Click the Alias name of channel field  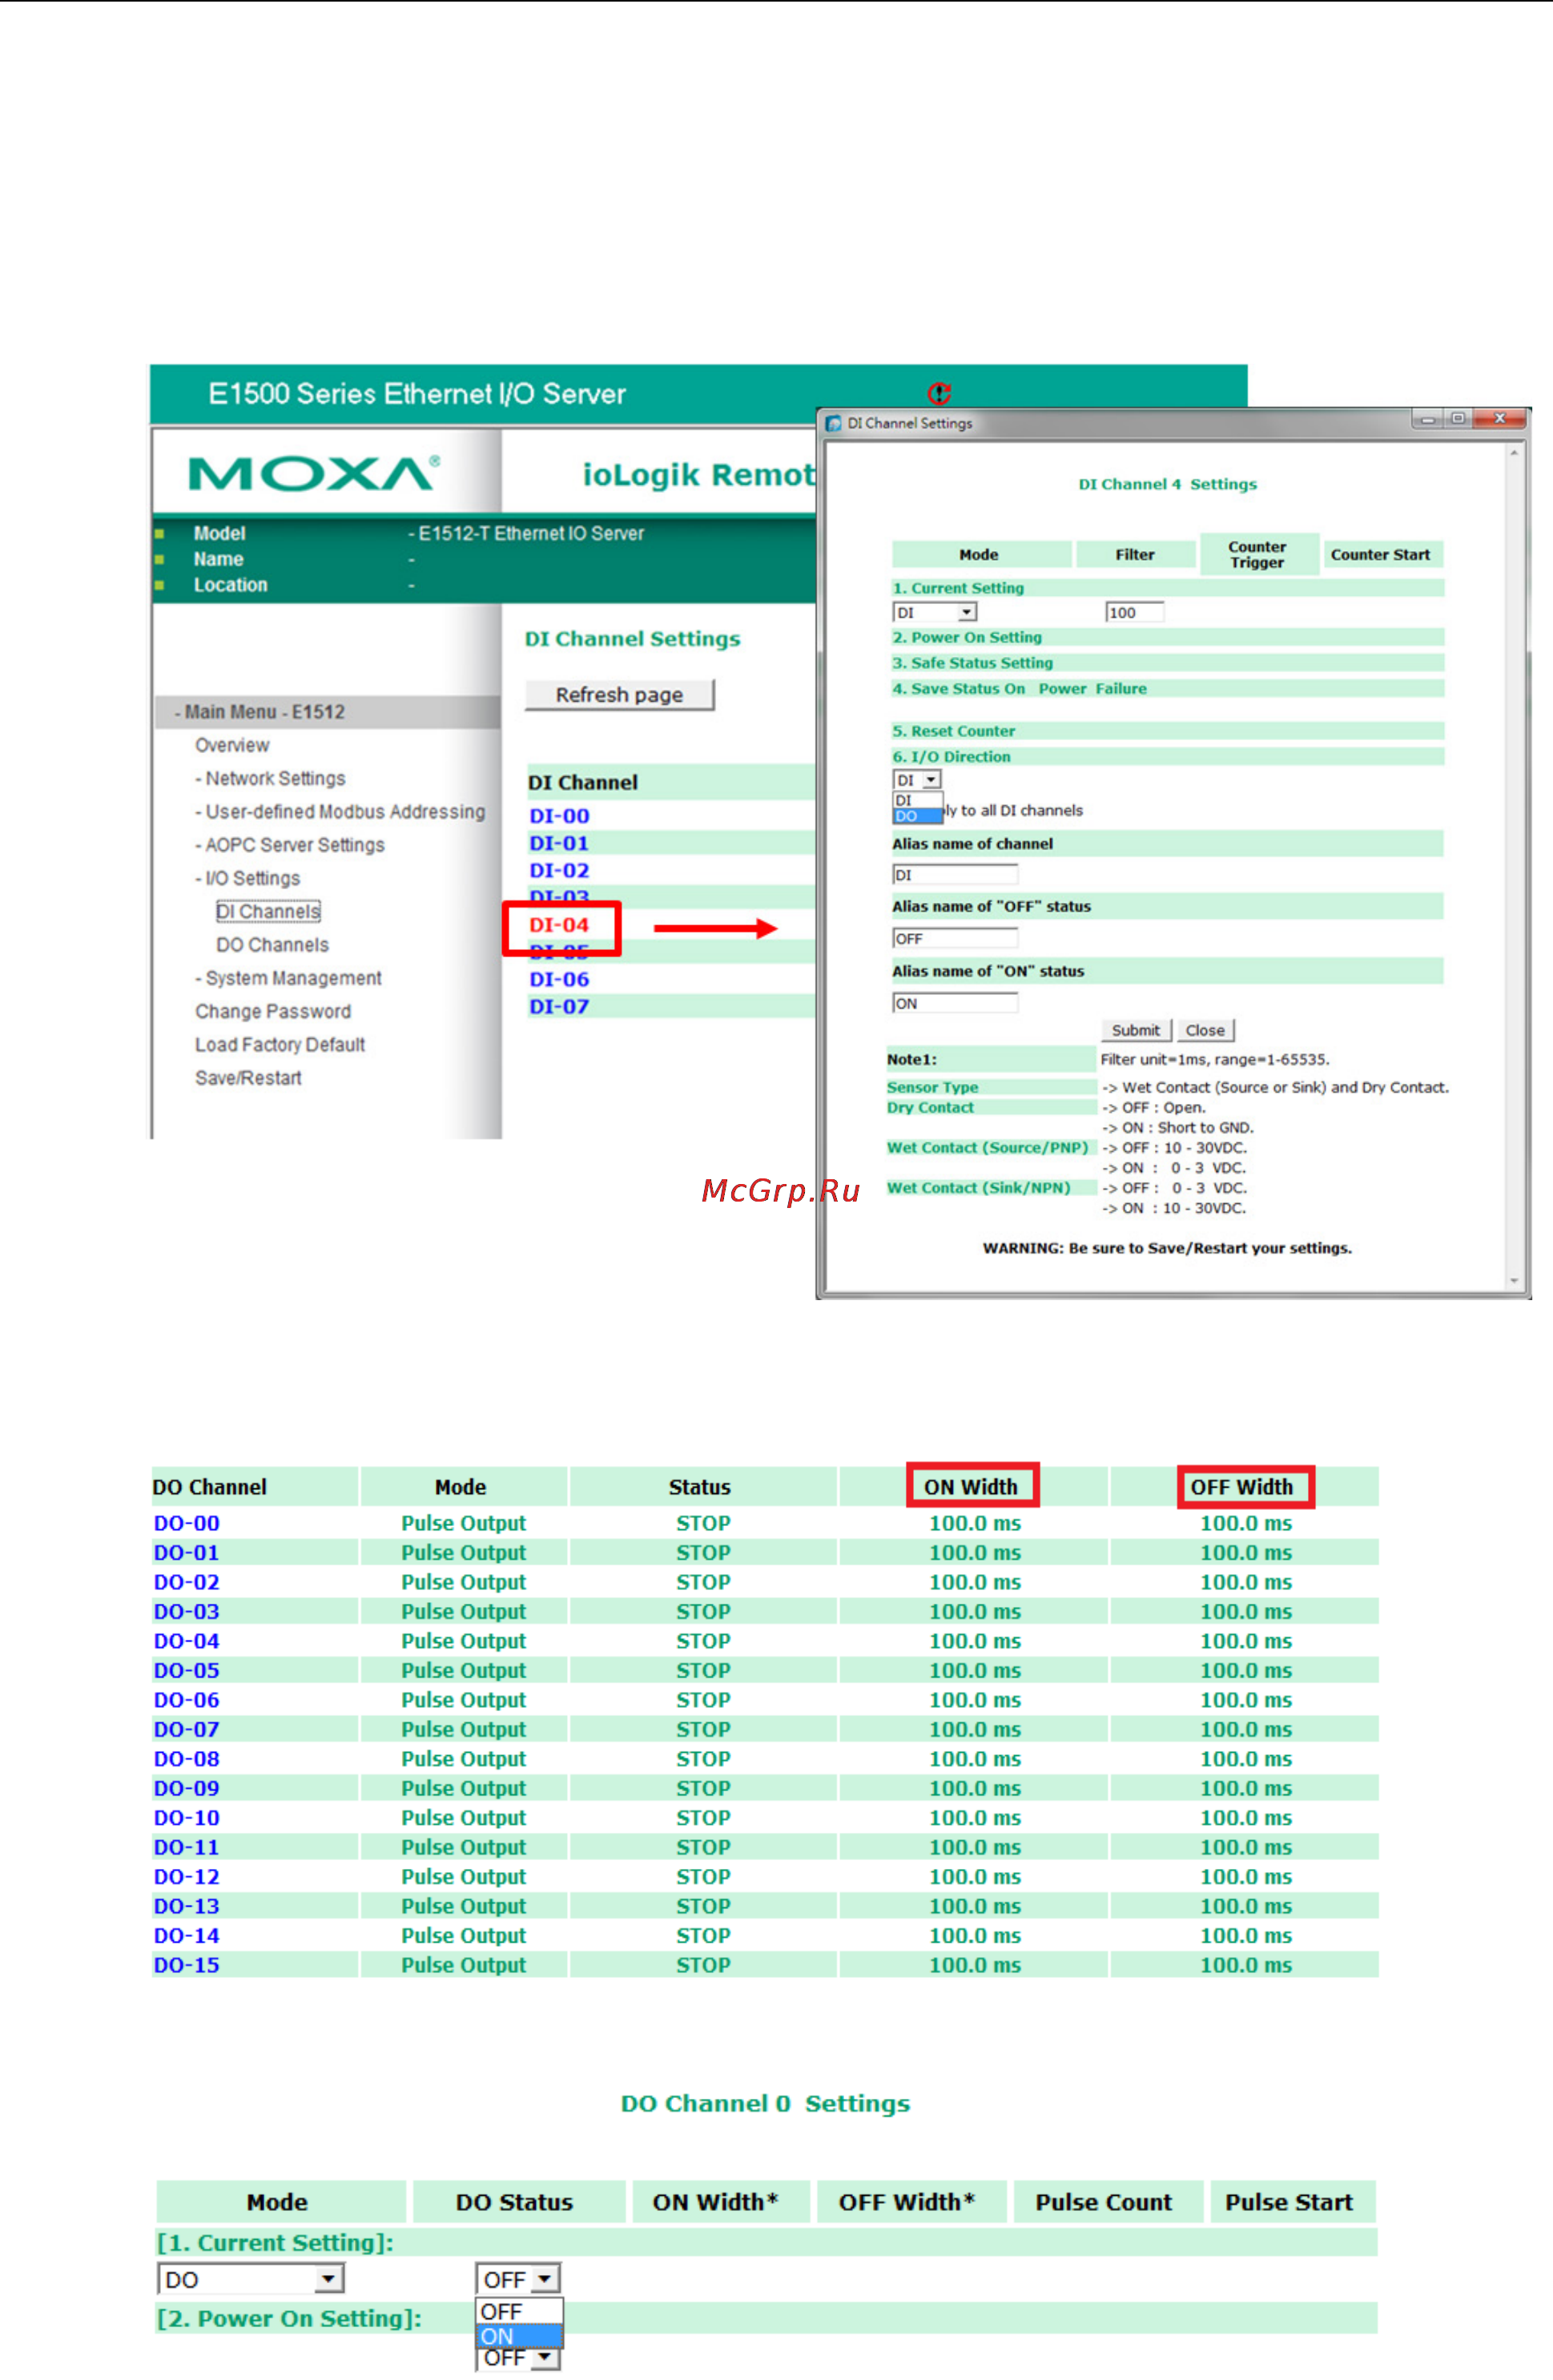(955, 875)
